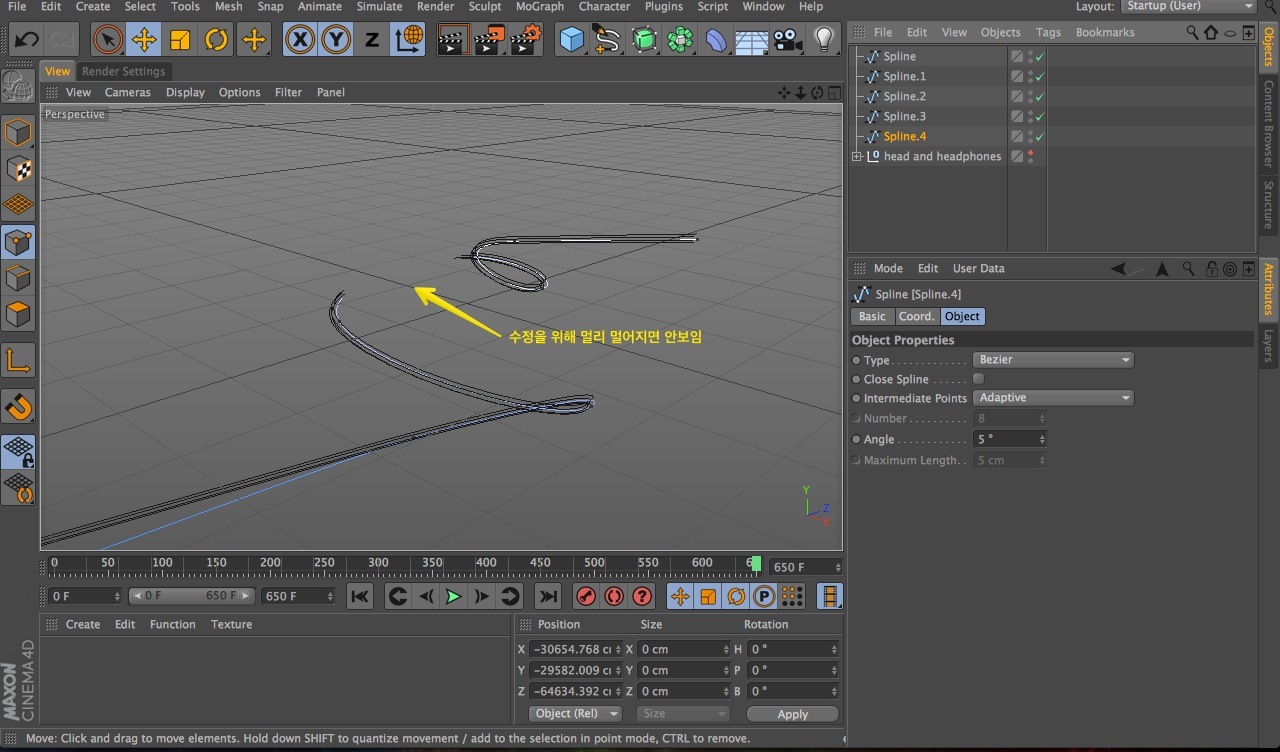Open the MoGraph menu

pos(540,6)
